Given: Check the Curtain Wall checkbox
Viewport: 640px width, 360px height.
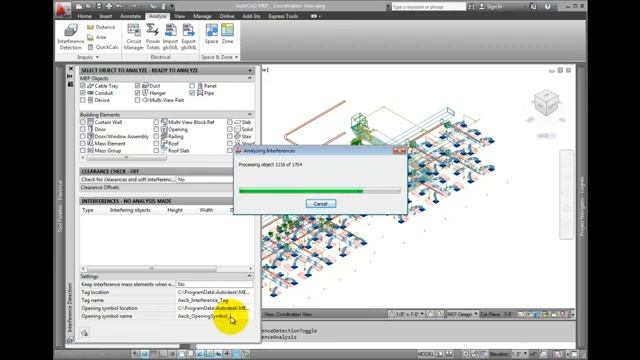Looking at the screenshot, I should 83,122.
